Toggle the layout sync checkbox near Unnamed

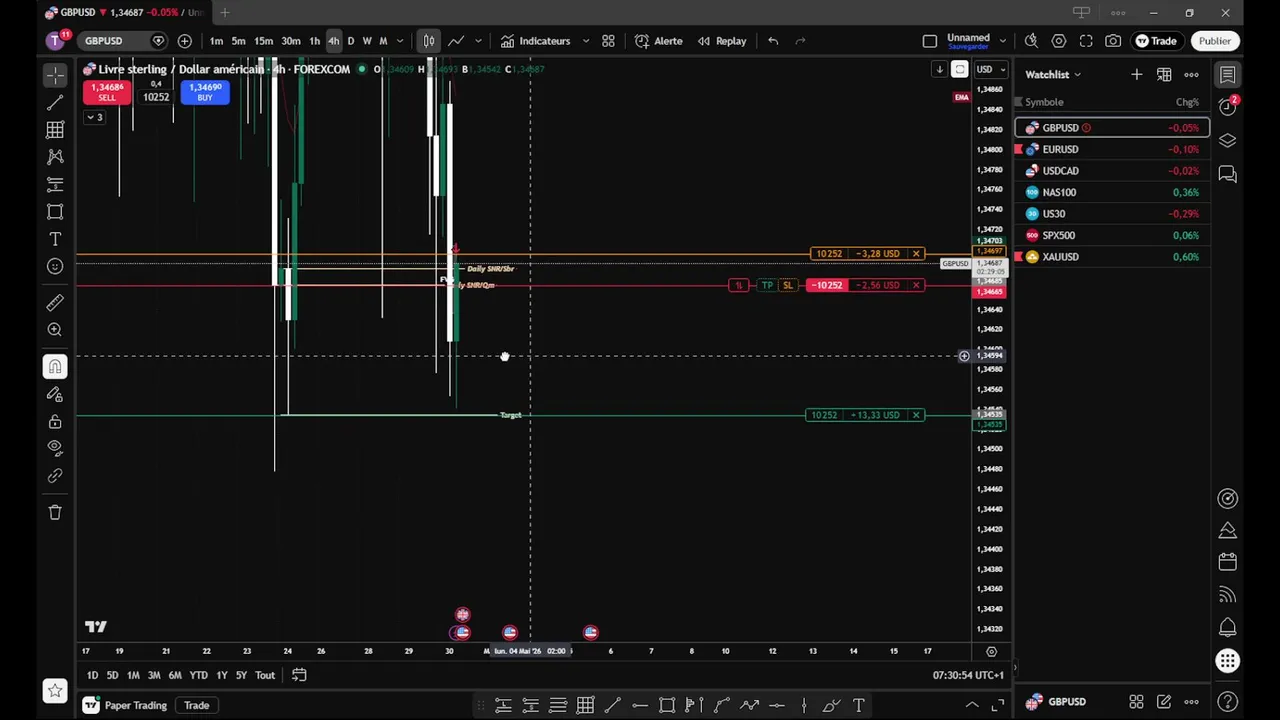pyautogui.click(x=930, y=41)
